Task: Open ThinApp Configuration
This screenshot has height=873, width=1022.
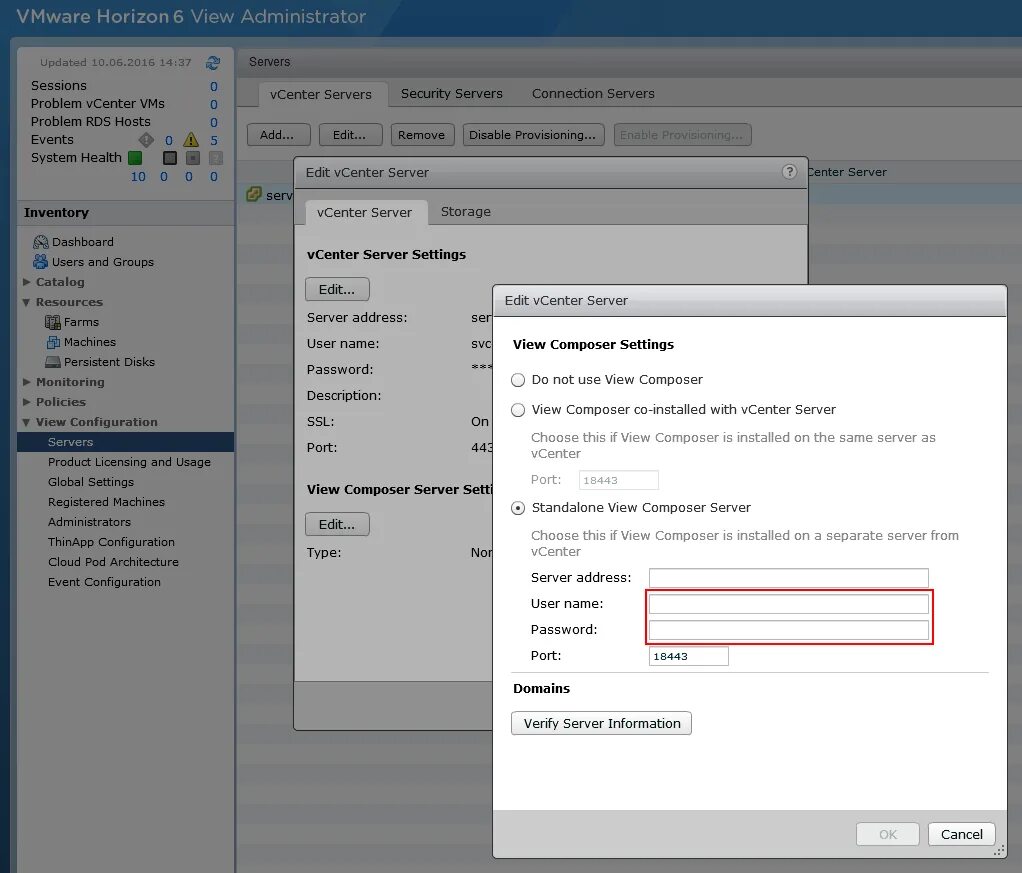Action: point(111,542)
